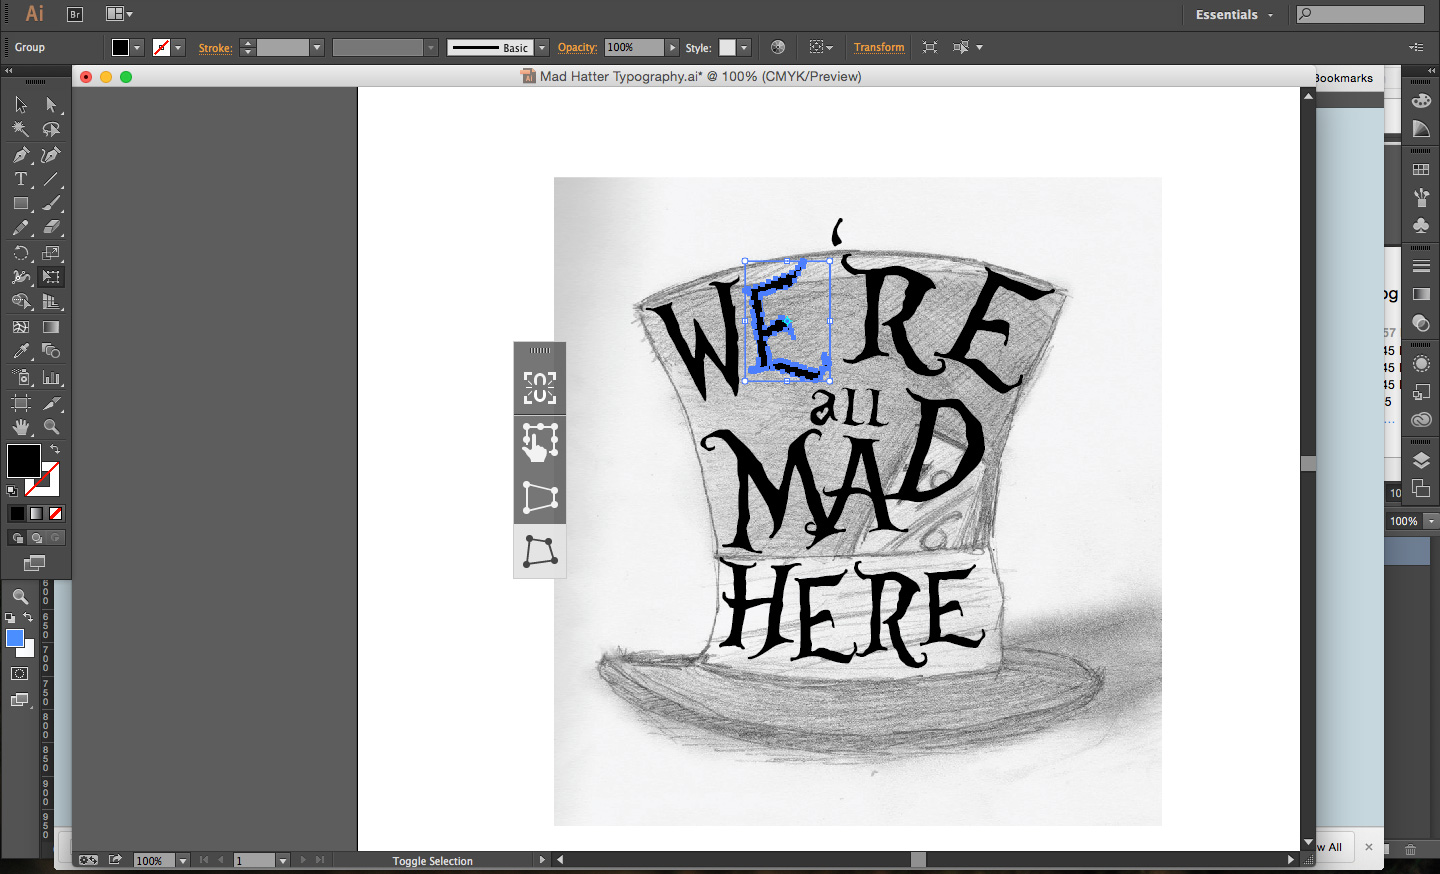
Task: Pick the Eyedropper tool
Action: pyautogui.click(x=21, y=352)
